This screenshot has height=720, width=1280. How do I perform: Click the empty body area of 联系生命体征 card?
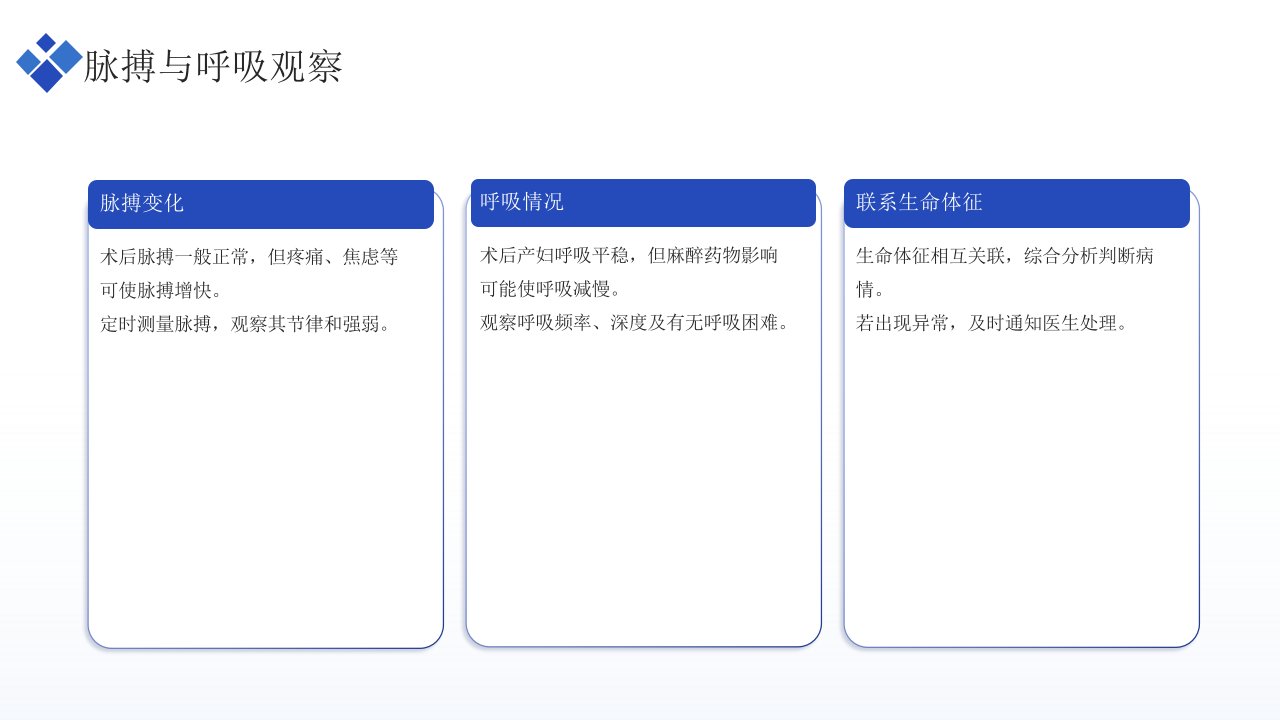coord(1021,490)
